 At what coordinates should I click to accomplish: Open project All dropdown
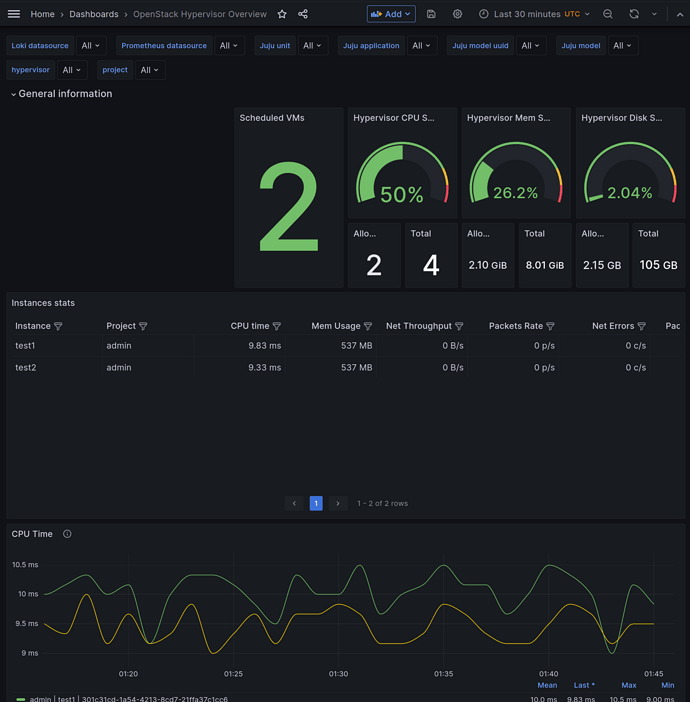coord(150,70)
